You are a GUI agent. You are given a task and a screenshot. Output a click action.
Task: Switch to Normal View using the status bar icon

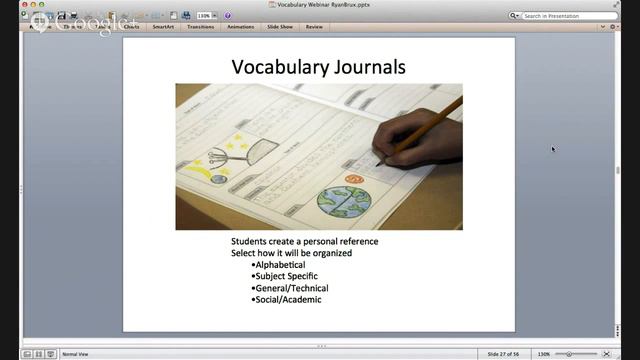pyautogui.click(x=27, y=354)
